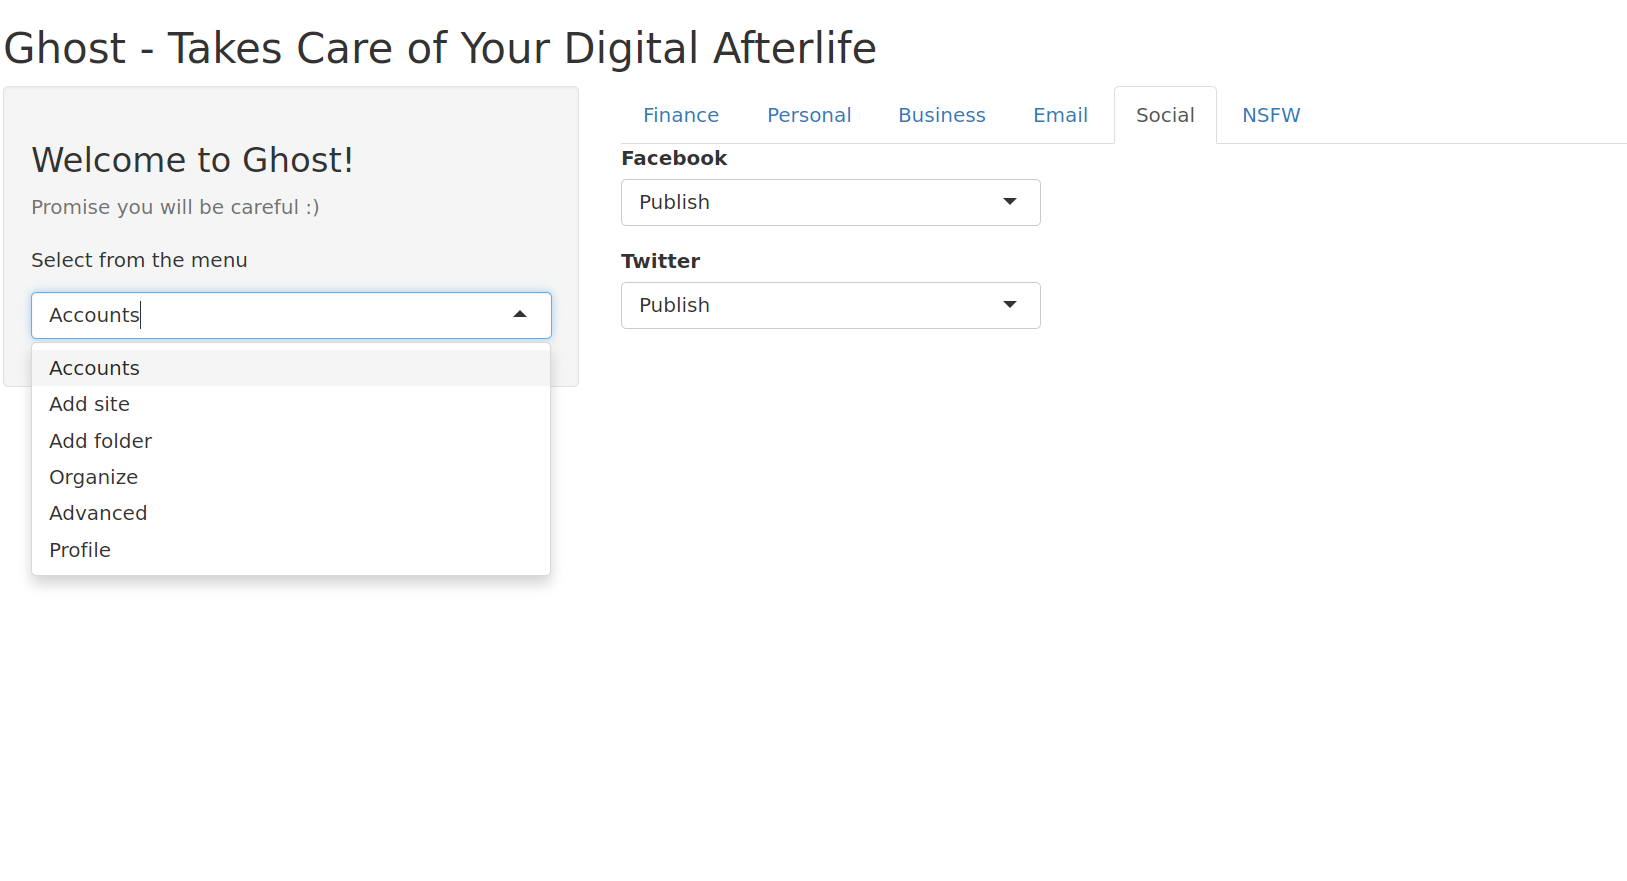Image resolution: width=1627 pixels, height=881 pixels.
Task: Click the Ghost page title heading
Action: (x=440, y=48)
